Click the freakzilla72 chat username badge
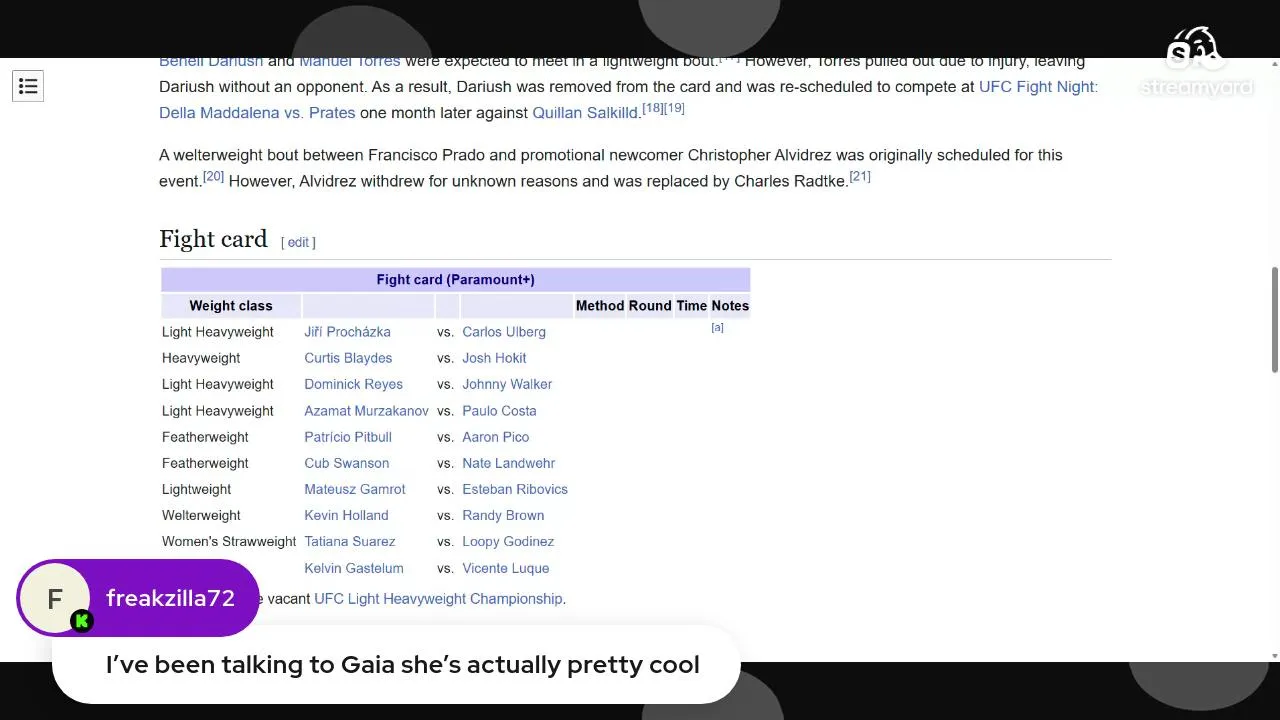 point(170,598)
